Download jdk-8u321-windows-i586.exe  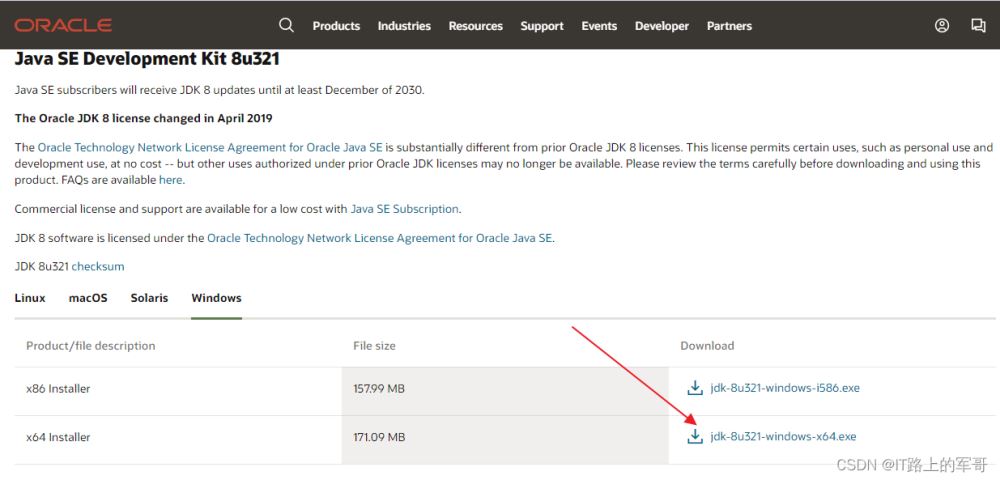785,388
